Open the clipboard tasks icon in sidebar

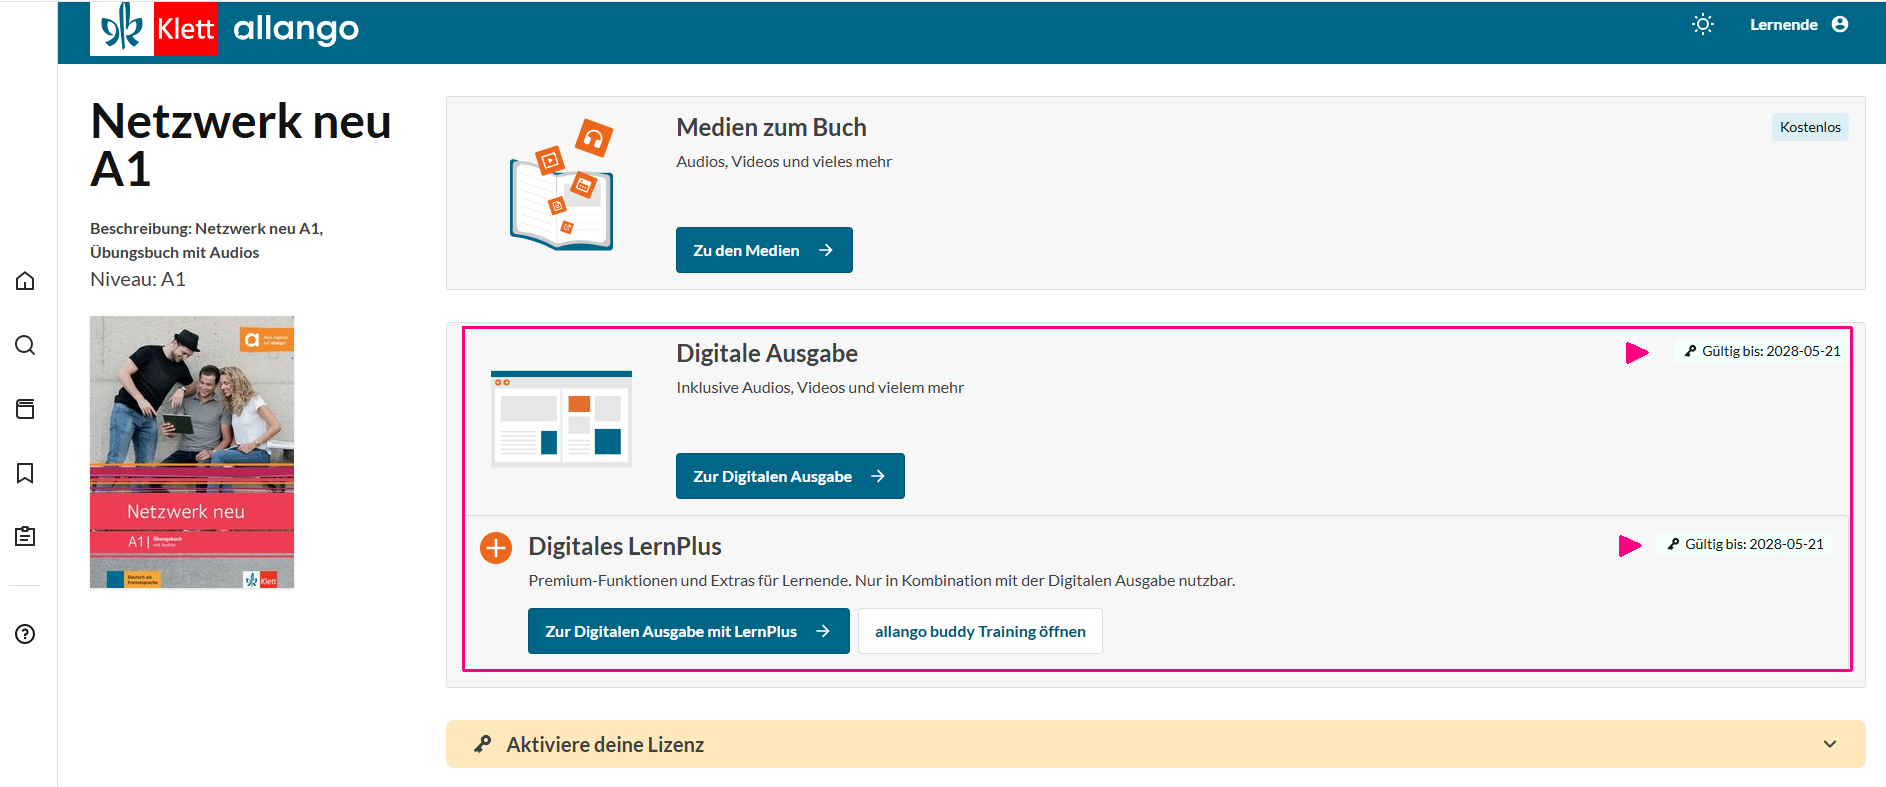point(25,537)
